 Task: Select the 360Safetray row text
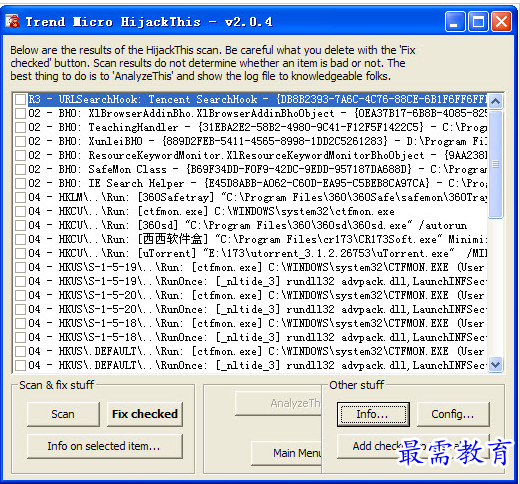[x=257, y=197]
